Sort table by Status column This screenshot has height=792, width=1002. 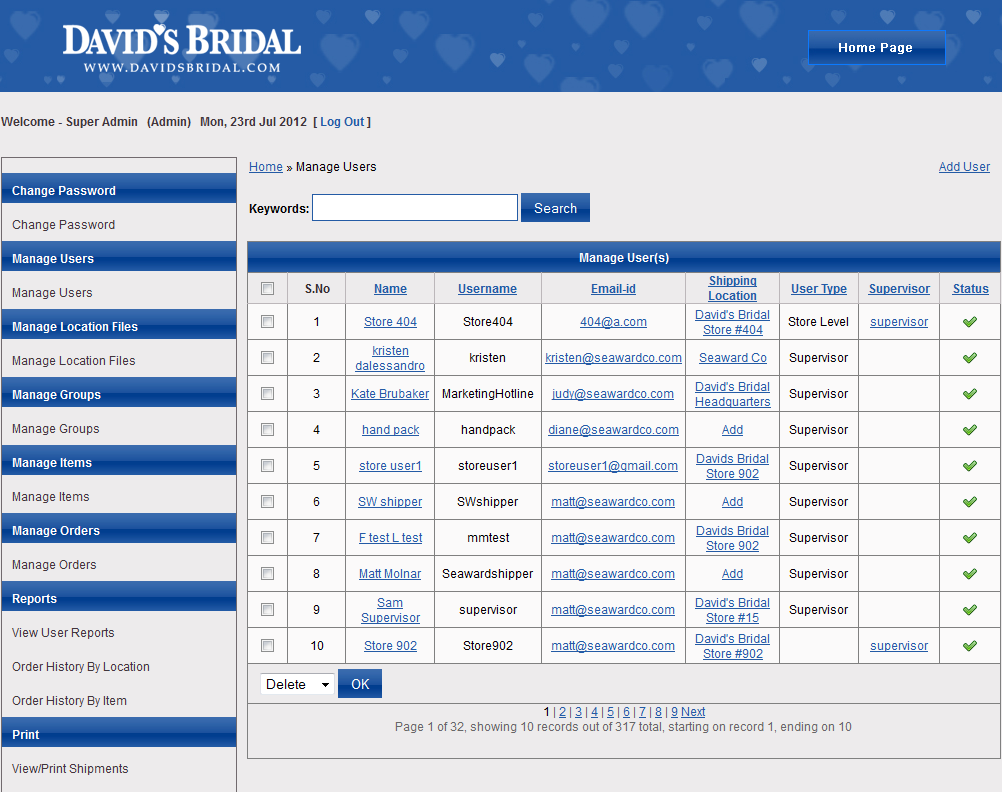coord(970,288)
